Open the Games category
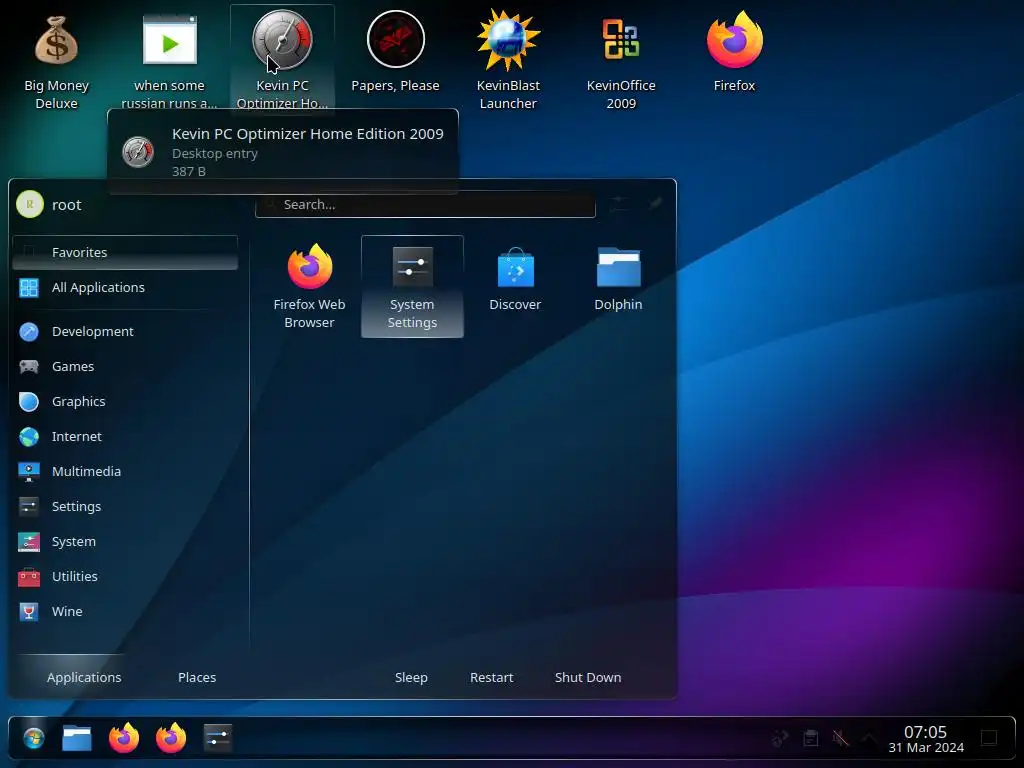1024x768 pixels. [x=125, y=366]
